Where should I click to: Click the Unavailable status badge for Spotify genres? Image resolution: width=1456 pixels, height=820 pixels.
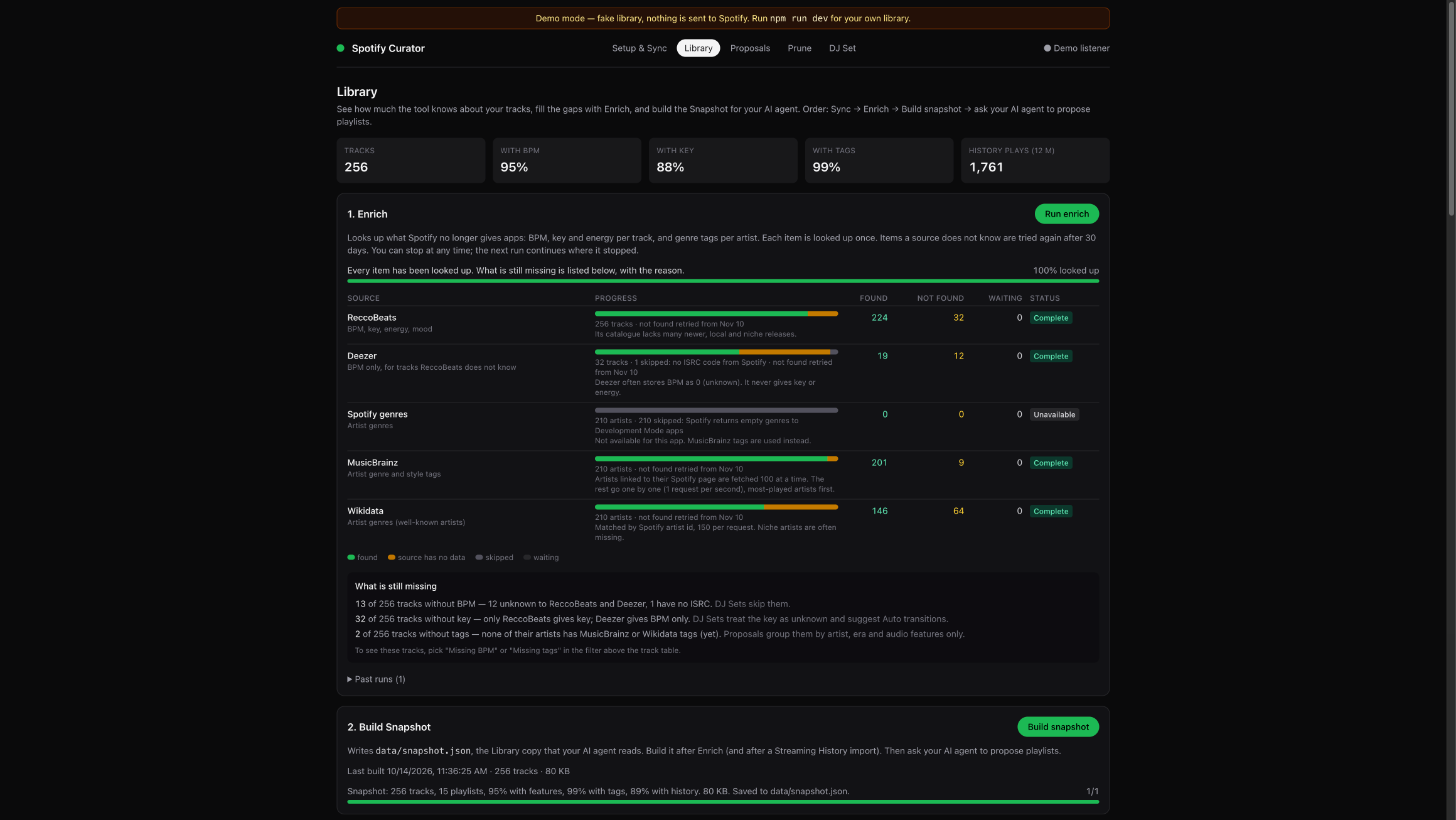pyautogui.click(x=1054, y=414)
